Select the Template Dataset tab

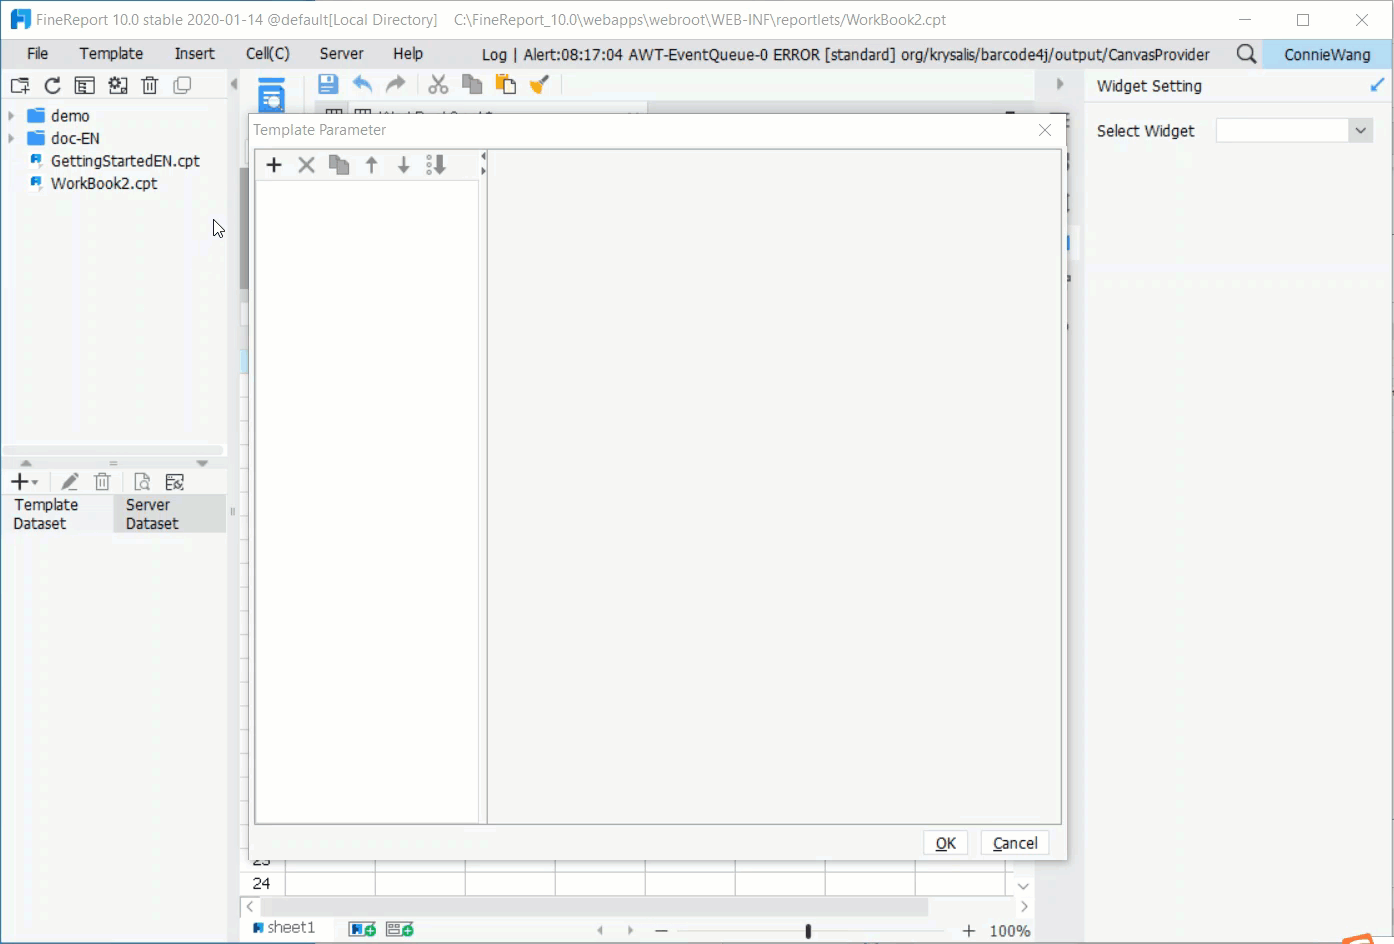click(x=57, y=514)
